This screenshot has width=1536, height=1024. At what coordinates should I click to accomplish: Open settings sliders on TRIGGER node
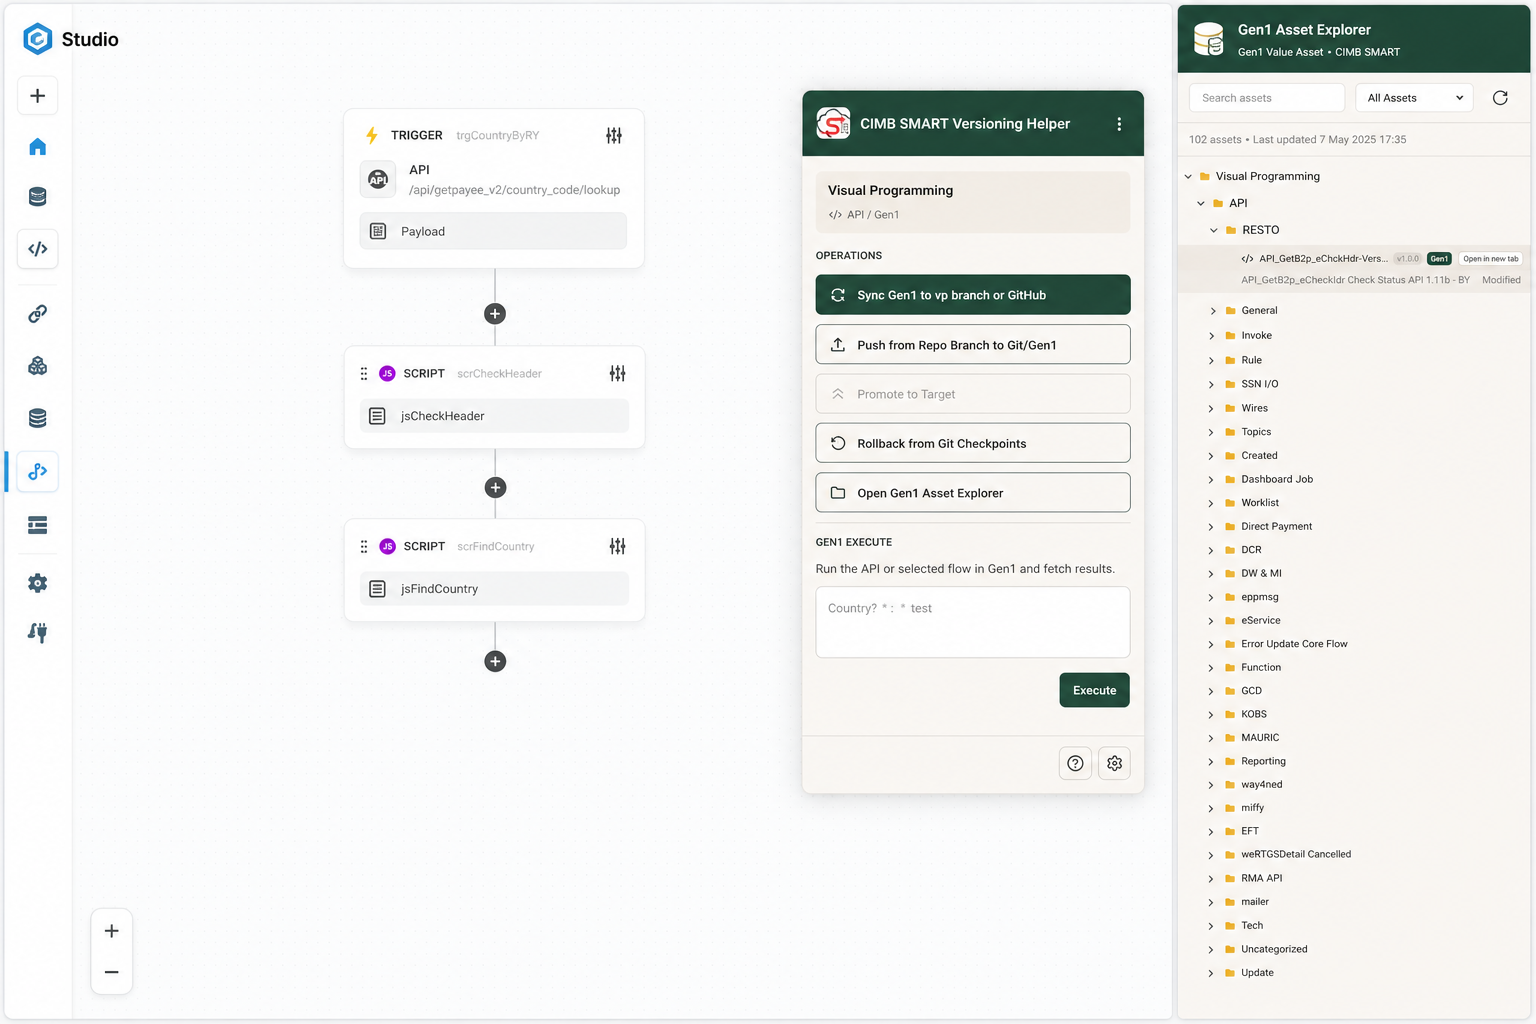tap(614, 135)
